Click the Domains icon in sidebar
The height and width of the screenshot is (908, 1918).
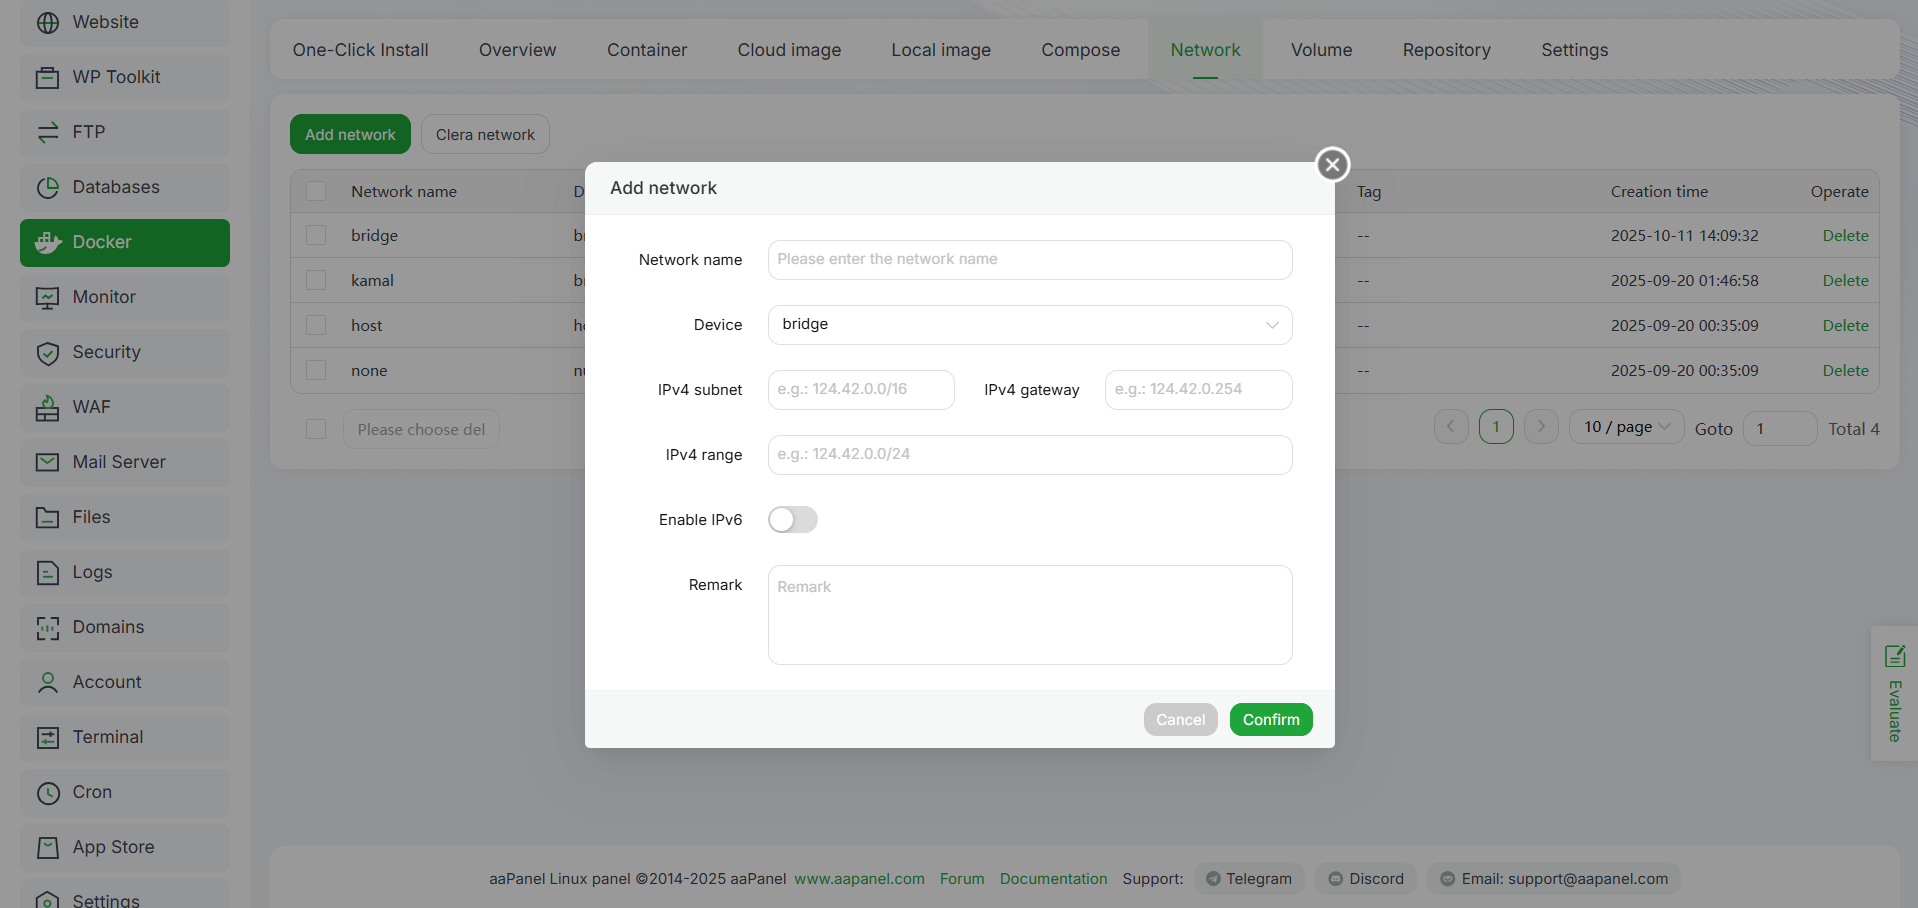tap(48, 627)
